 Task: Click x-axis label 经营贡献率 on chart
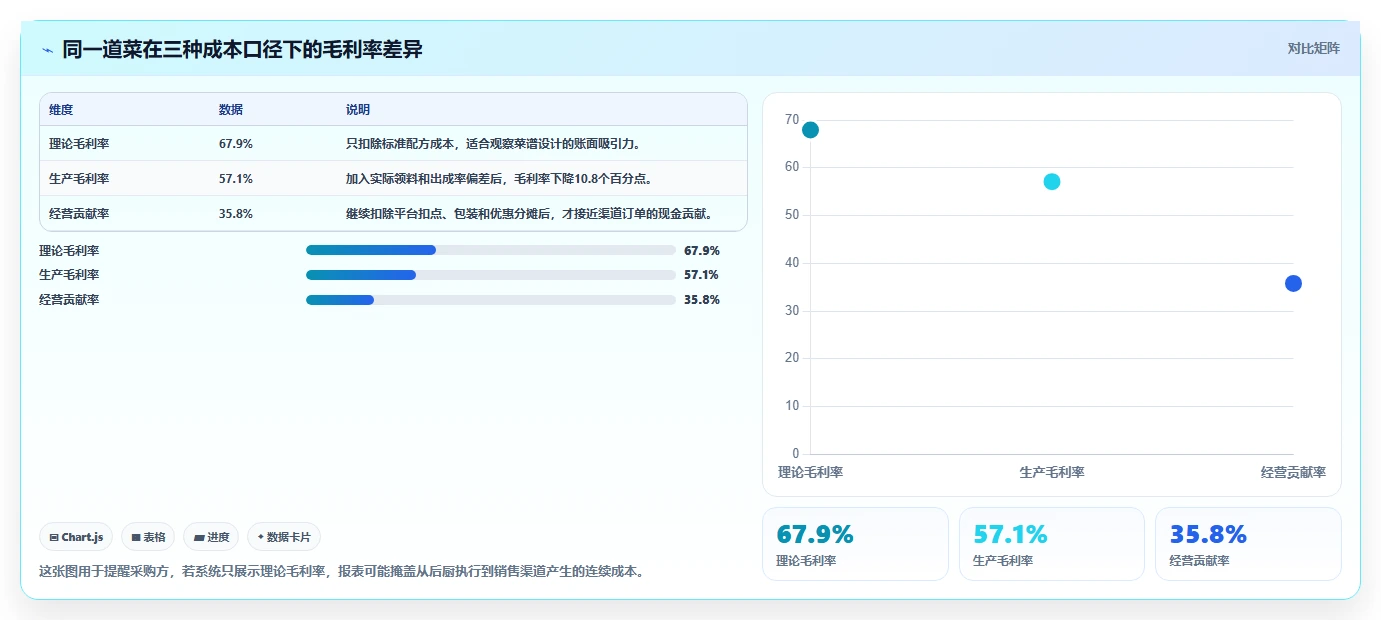[1293, 472]
